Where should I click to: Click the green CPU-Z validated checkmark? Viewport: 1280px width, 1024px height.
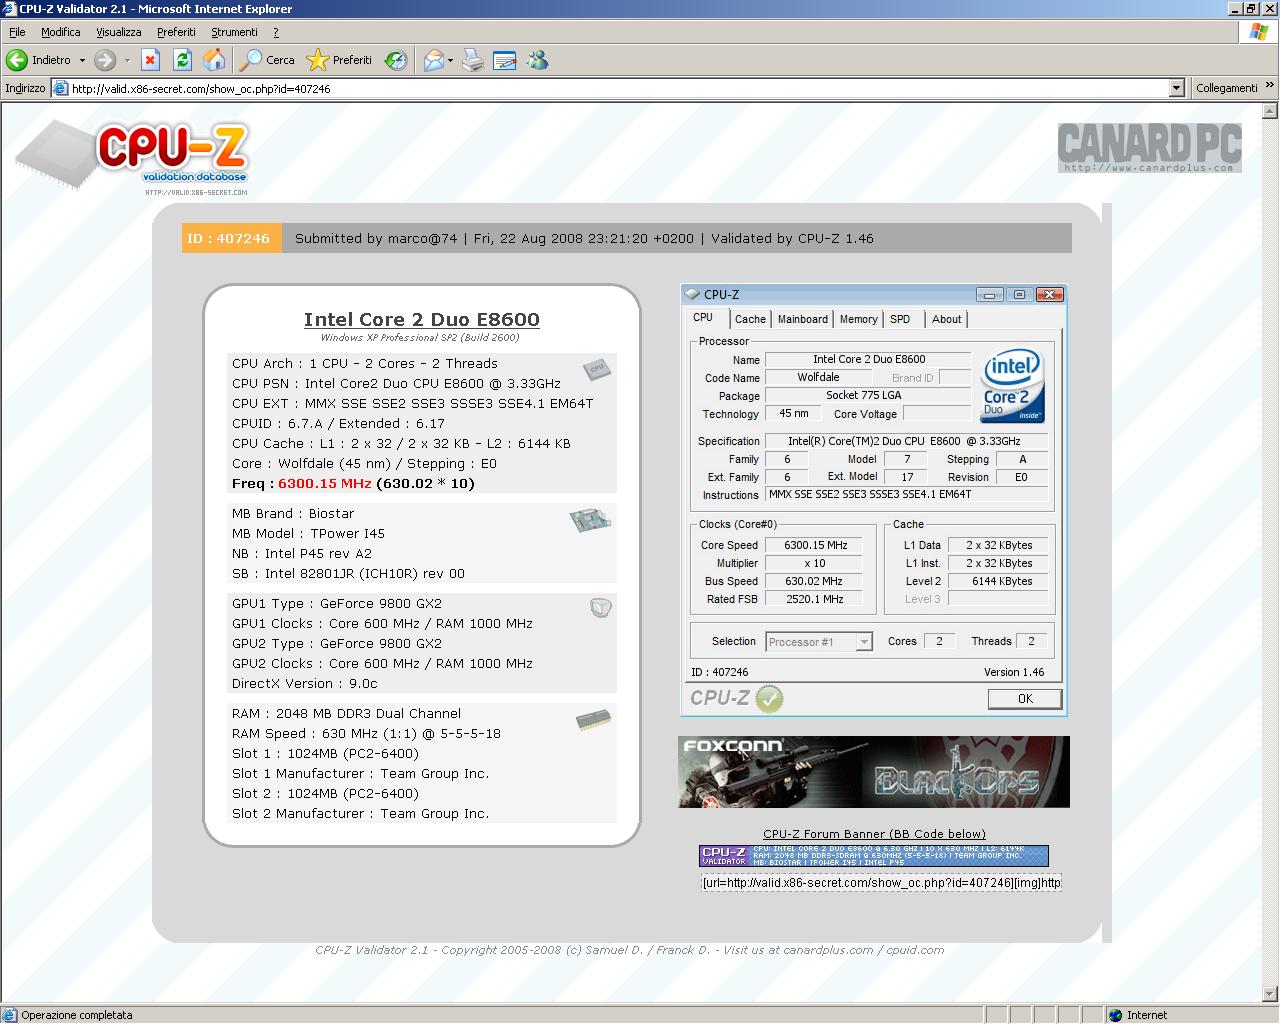click(769, 698)
